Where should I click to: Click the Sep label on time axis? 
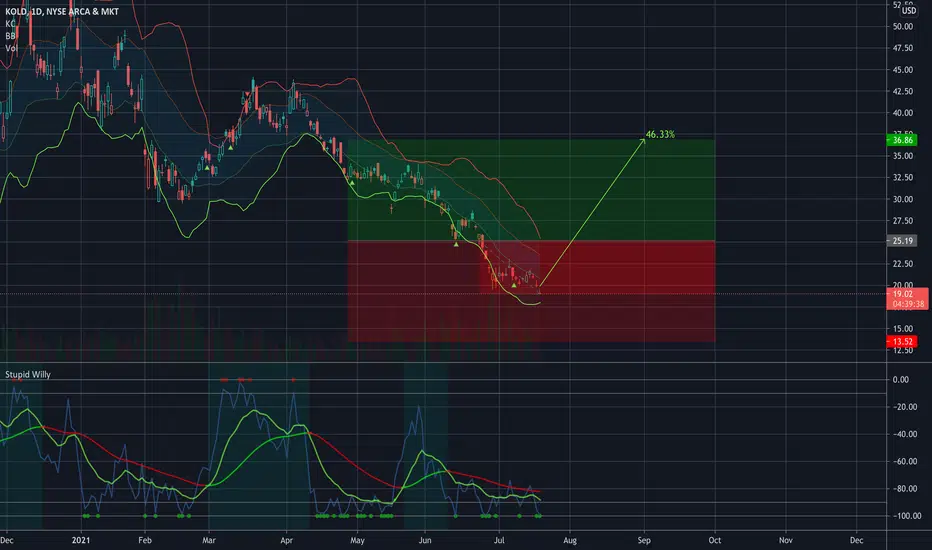[644, 540]
